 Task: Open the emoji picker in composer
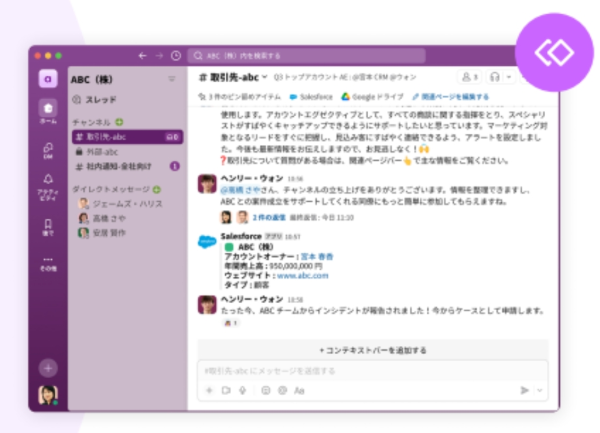(x=266, y=391)
